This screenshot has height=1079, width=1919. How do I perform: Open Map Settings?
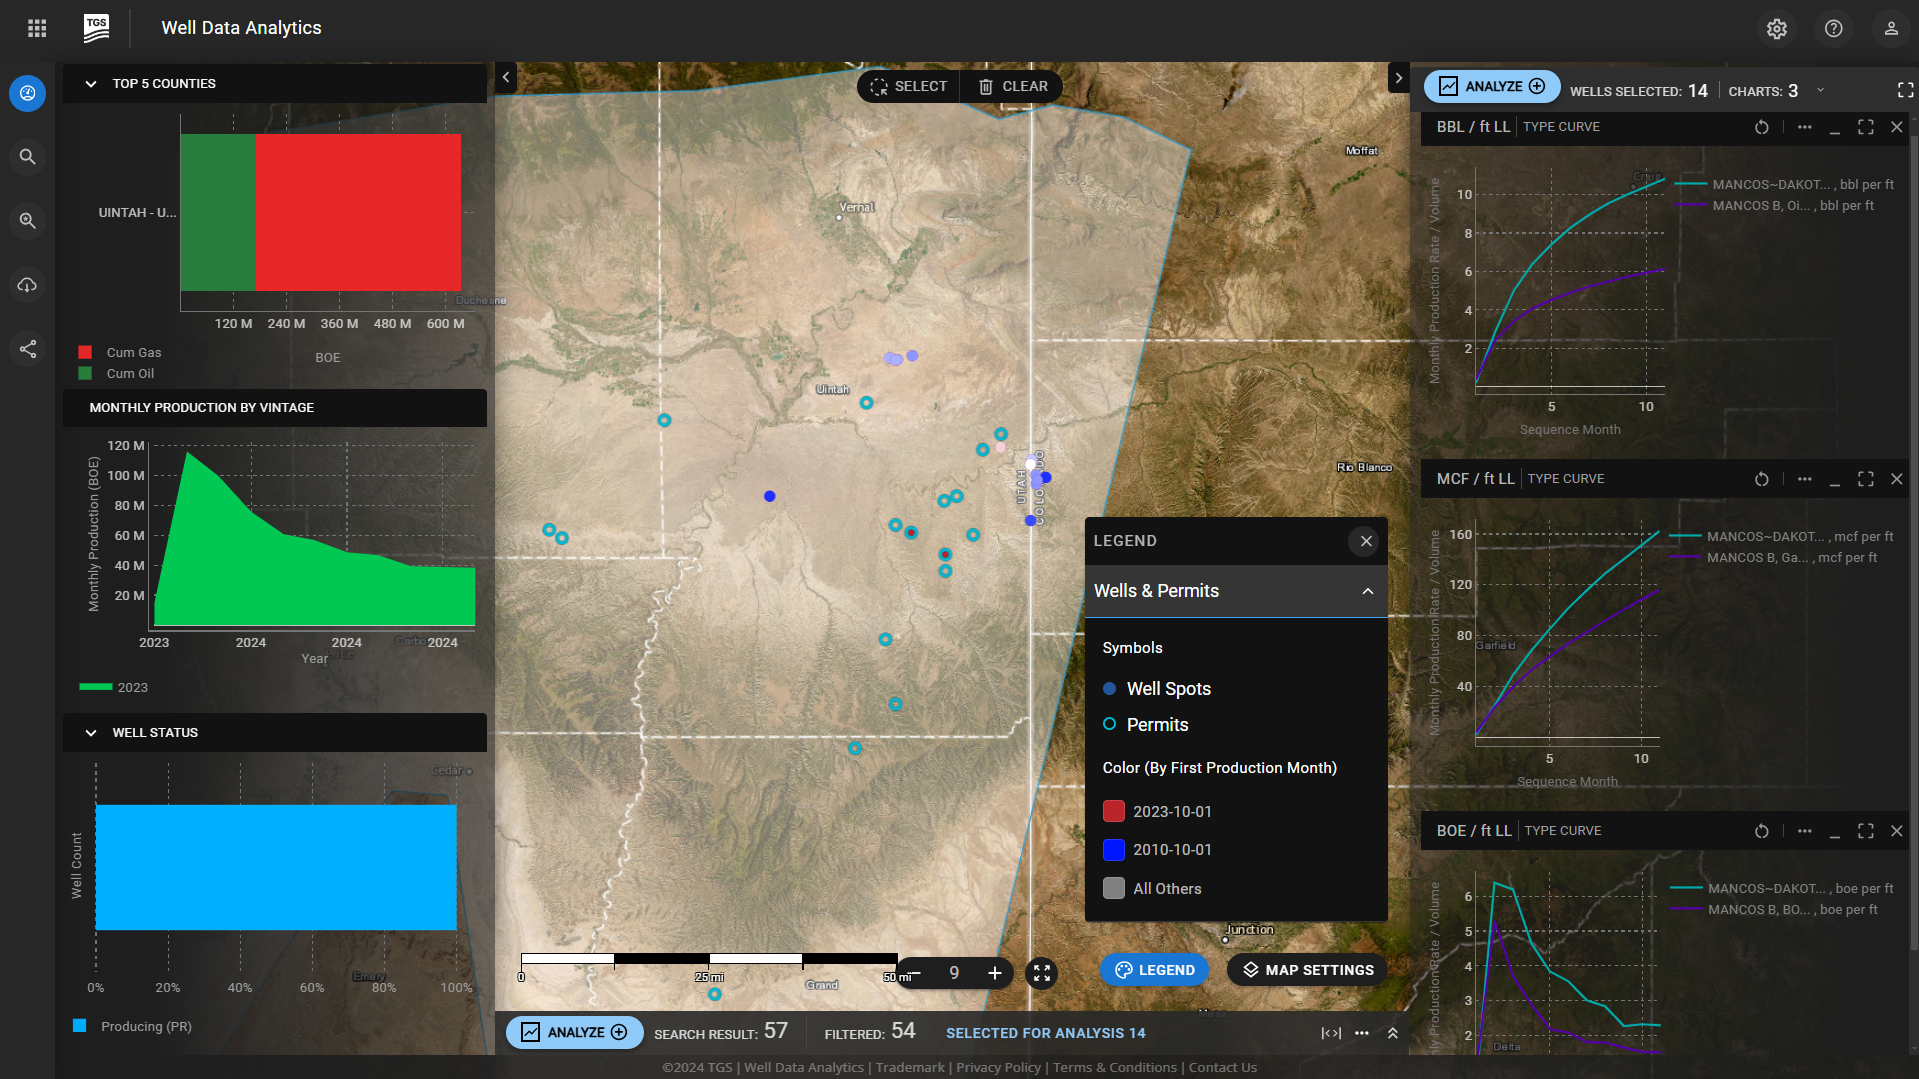[1307, 970]
